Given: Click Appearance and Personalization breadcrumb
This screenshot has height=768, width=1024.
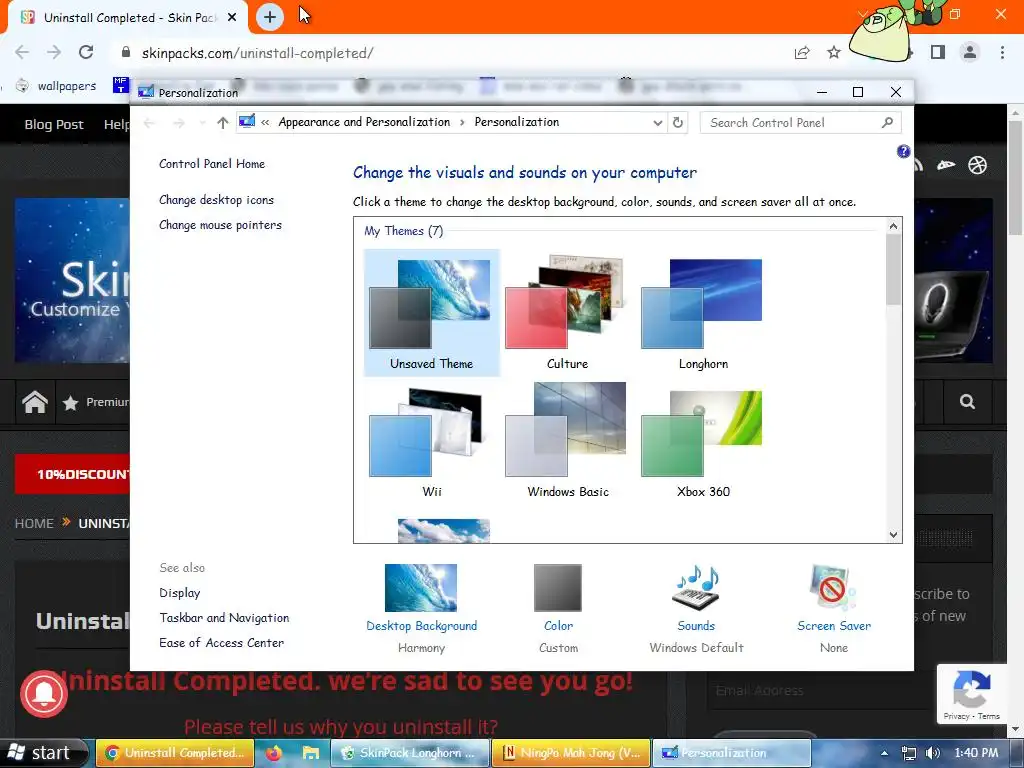Looking at the screenshot, I should pos(364,122).
